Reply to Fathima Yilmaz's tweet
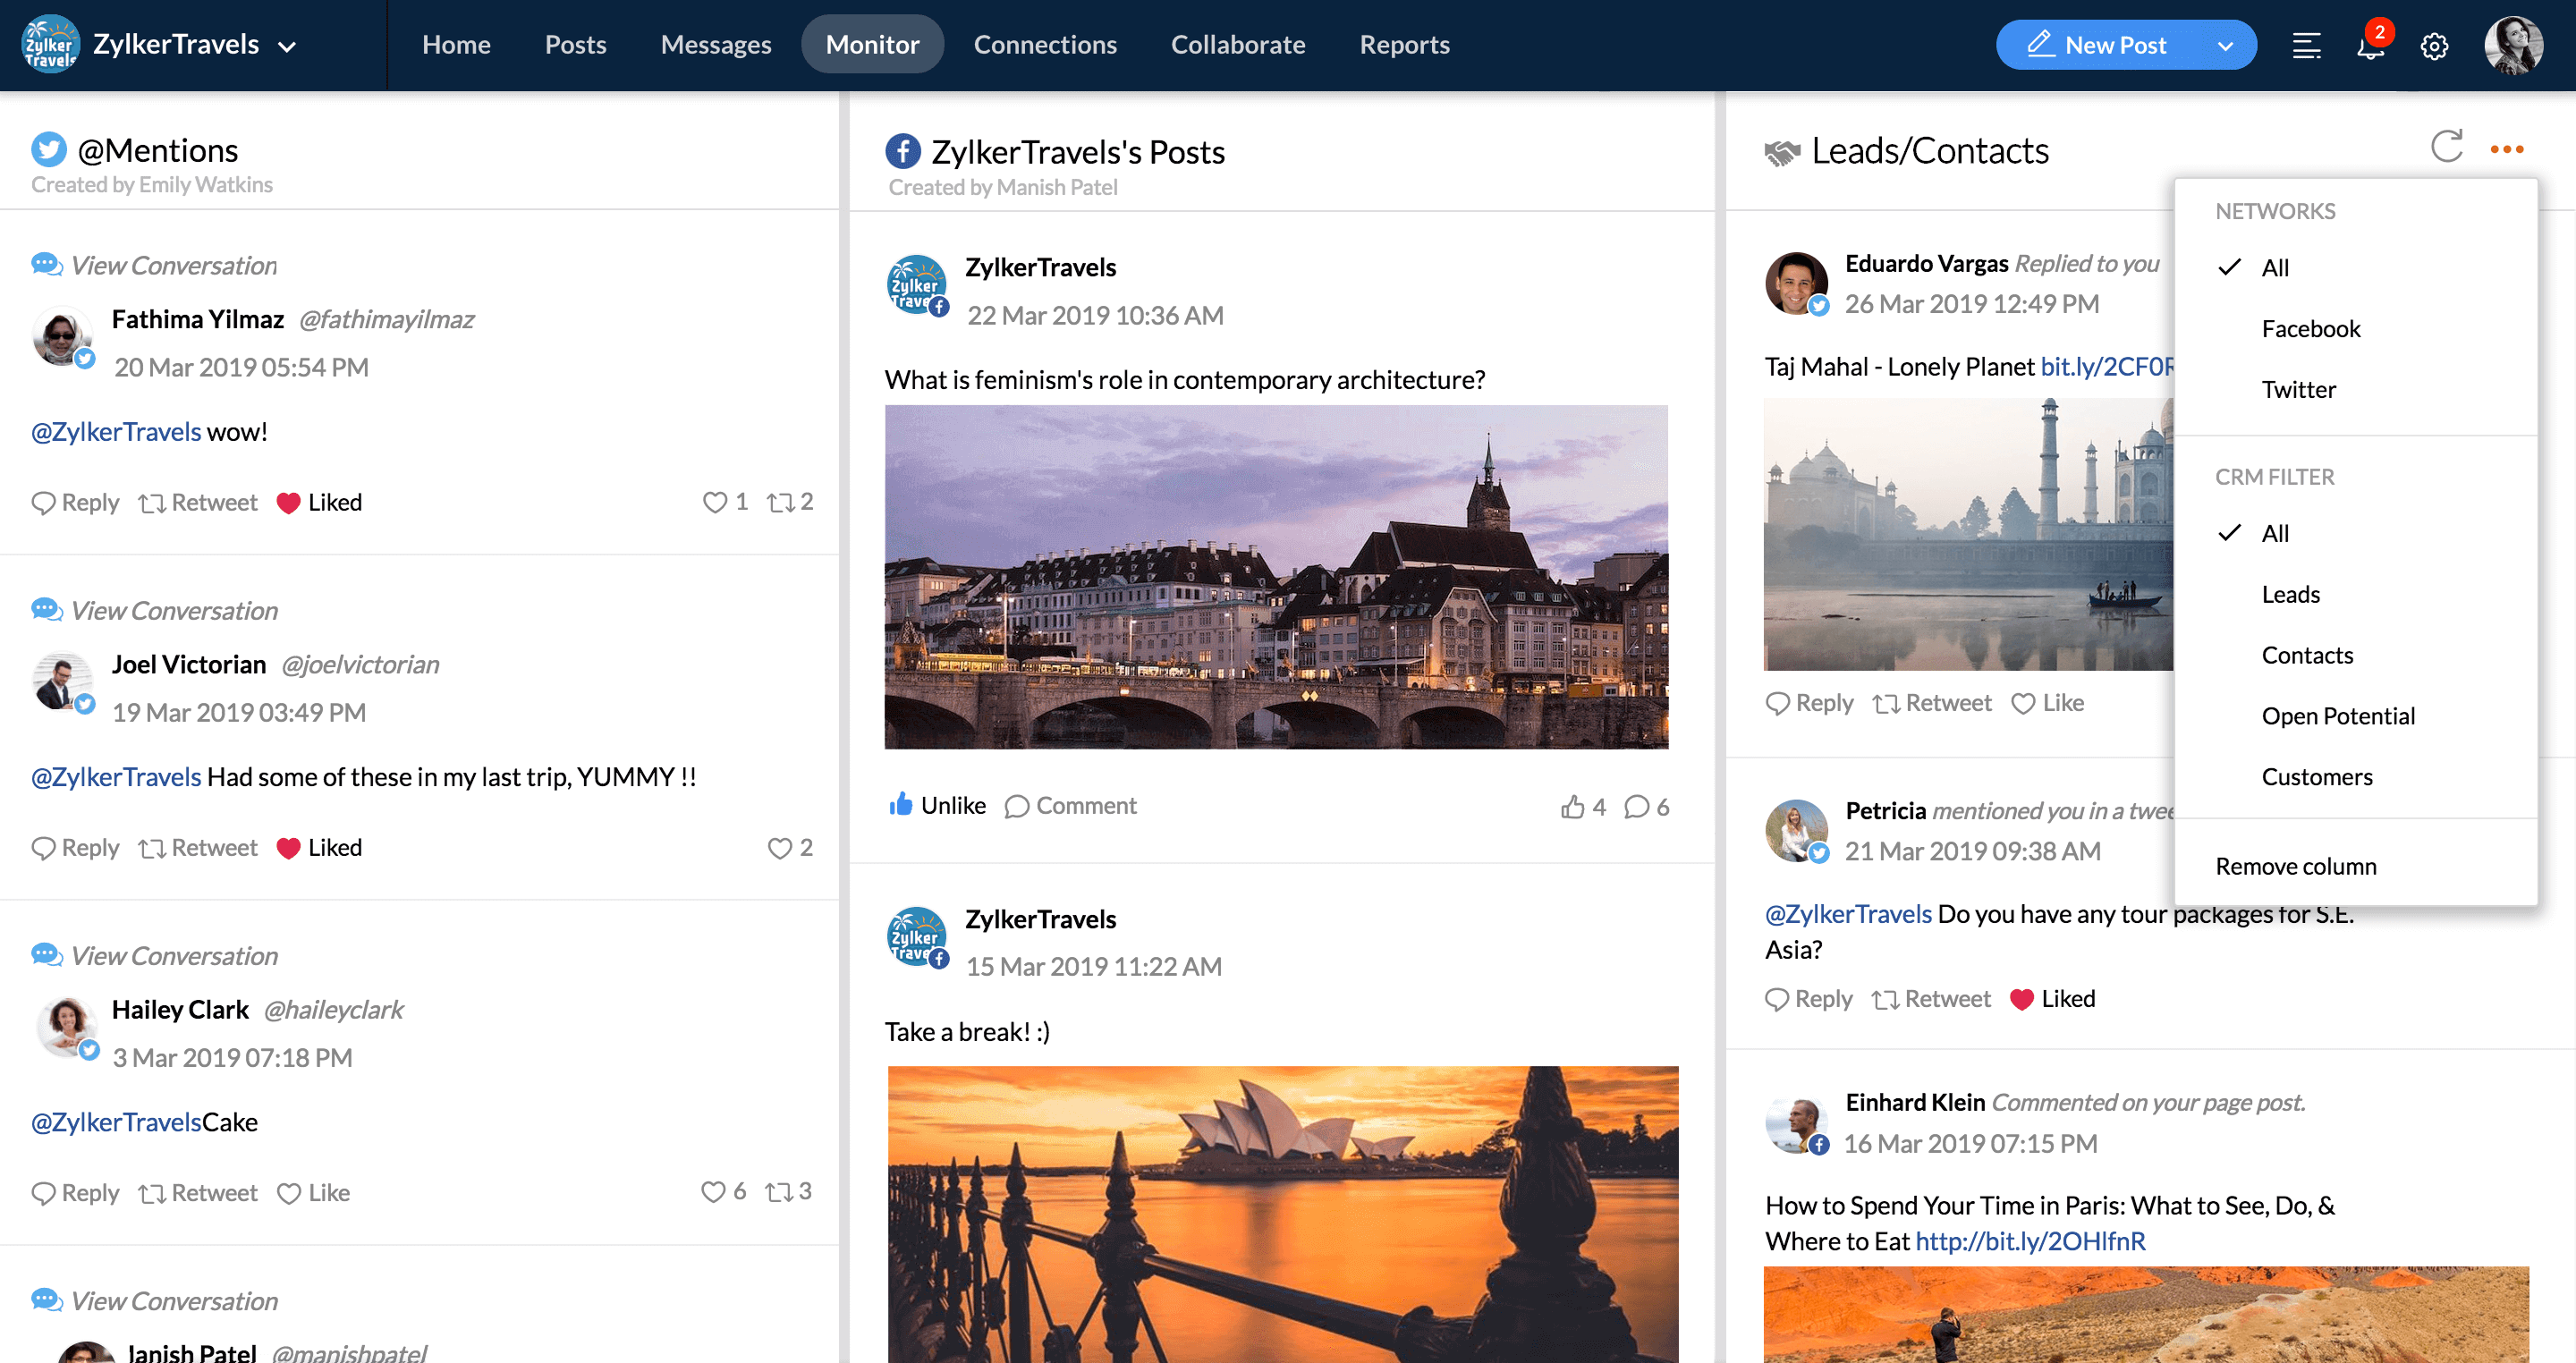 tap(75, 502)
